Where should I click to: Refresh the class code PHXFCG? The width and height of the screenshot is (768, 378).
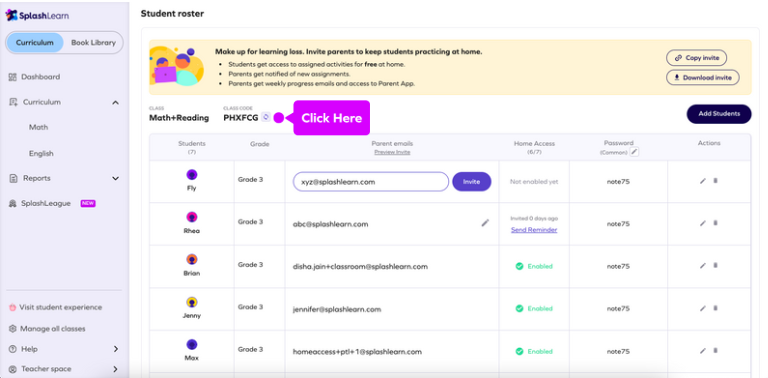point(265,117)
